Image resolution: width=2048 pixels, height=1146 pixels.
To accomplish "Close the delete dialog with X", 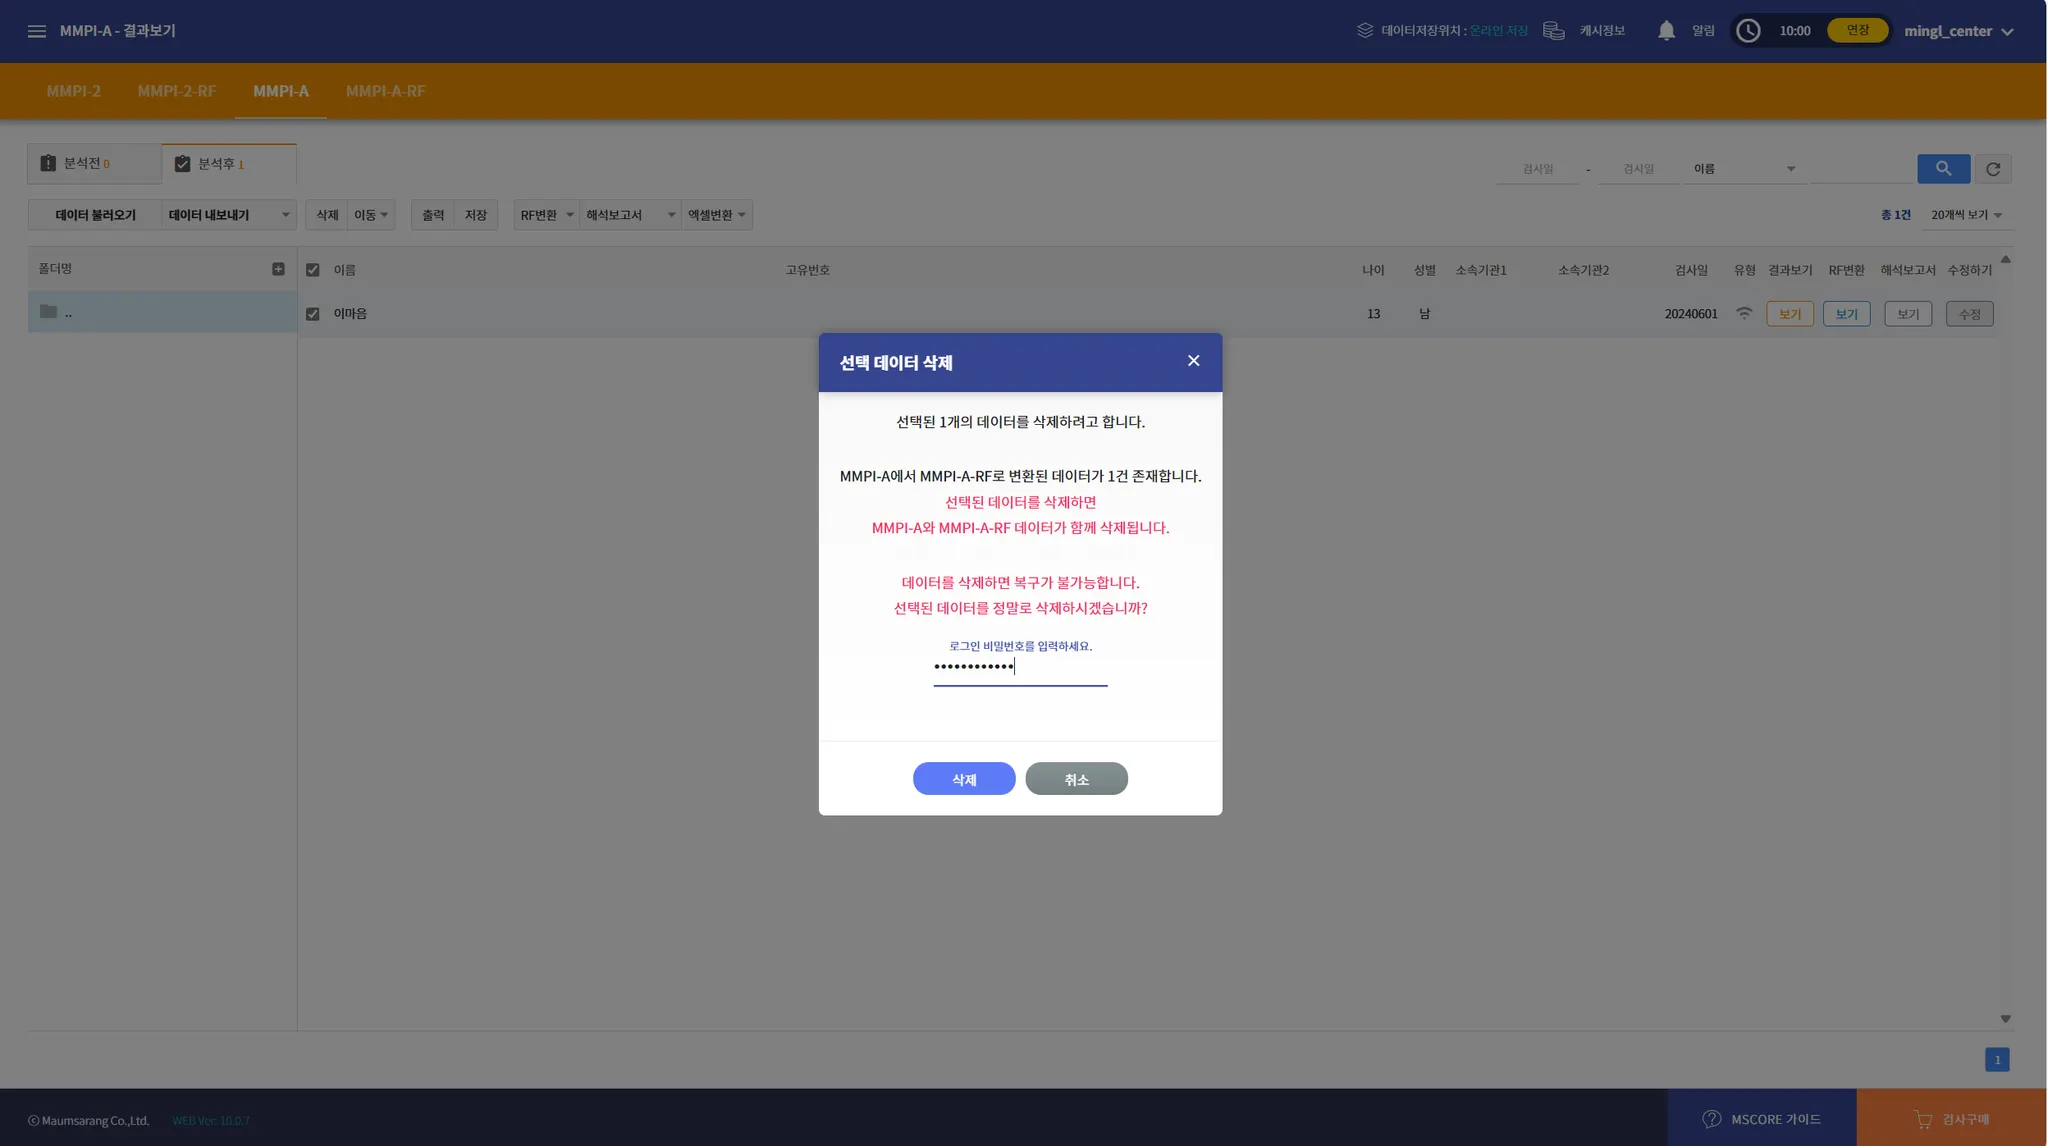I will 1193,361.
